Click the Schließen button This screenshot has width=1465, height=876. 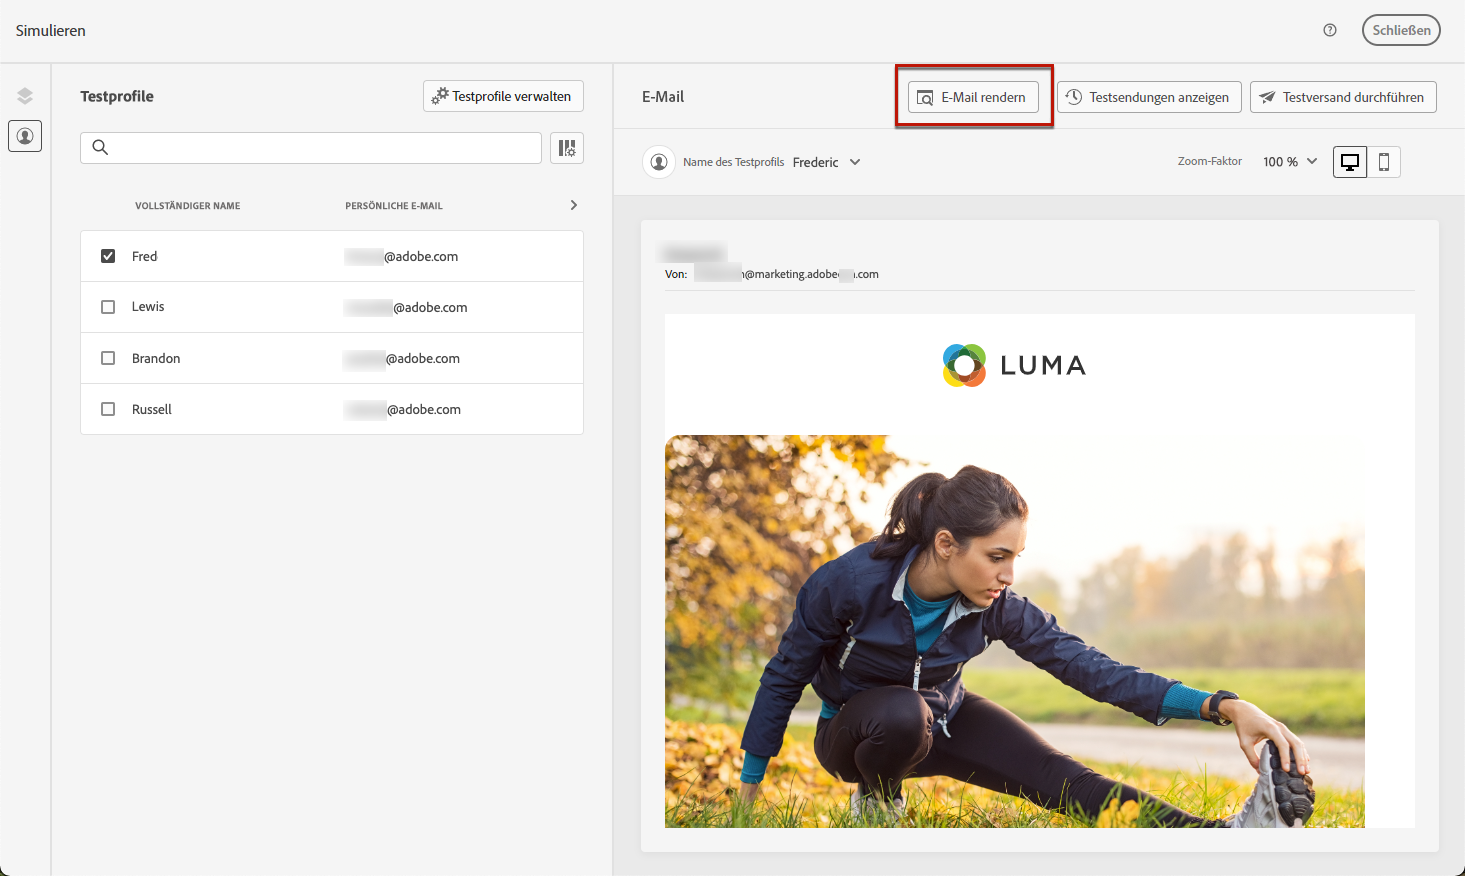tap(1401, 30)
